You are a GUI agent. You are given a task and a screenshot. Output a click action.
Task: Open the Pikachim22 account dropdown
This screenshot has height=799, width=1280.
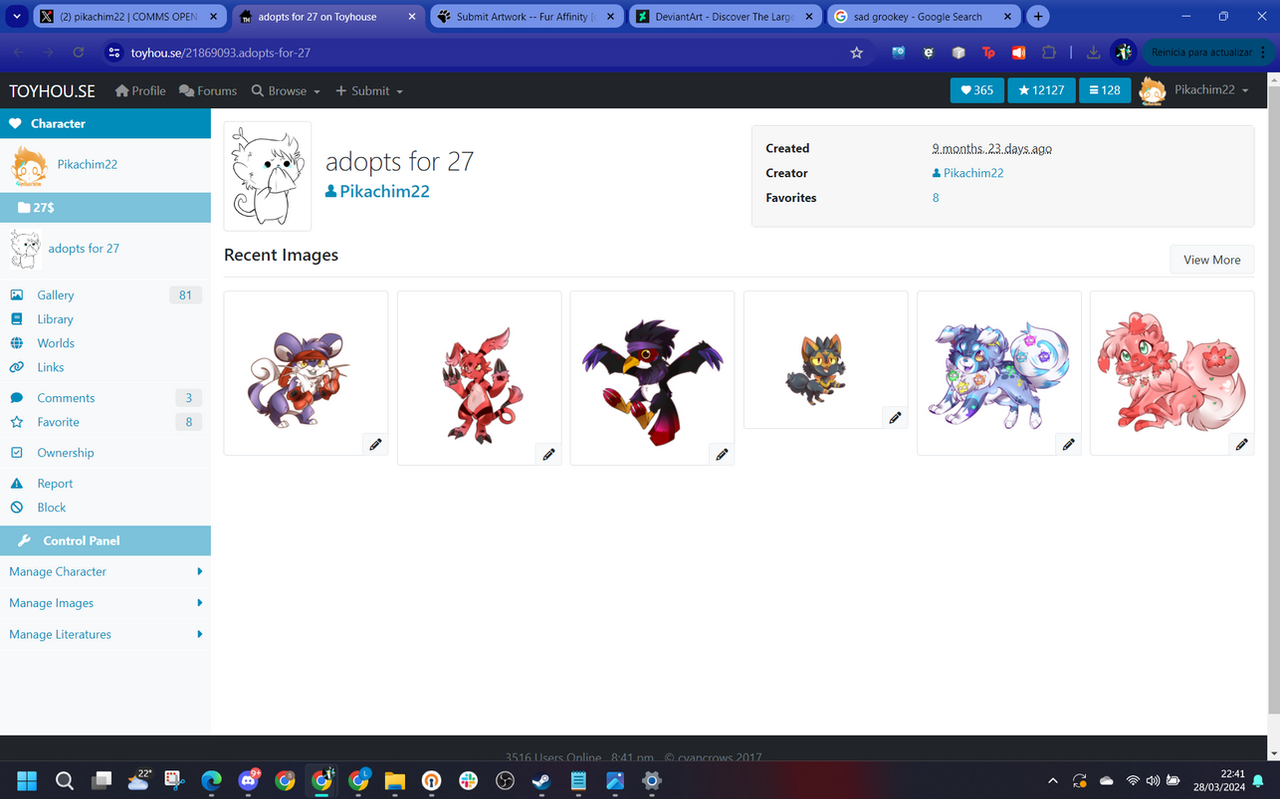point(1195,90)
